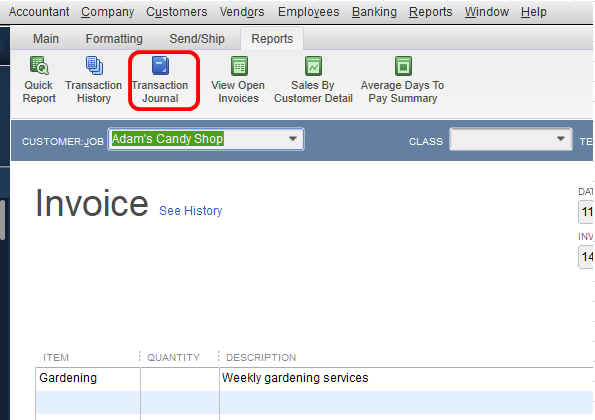
Task: Click the Weekly gardening services description cell
Action: click(406, 378)
